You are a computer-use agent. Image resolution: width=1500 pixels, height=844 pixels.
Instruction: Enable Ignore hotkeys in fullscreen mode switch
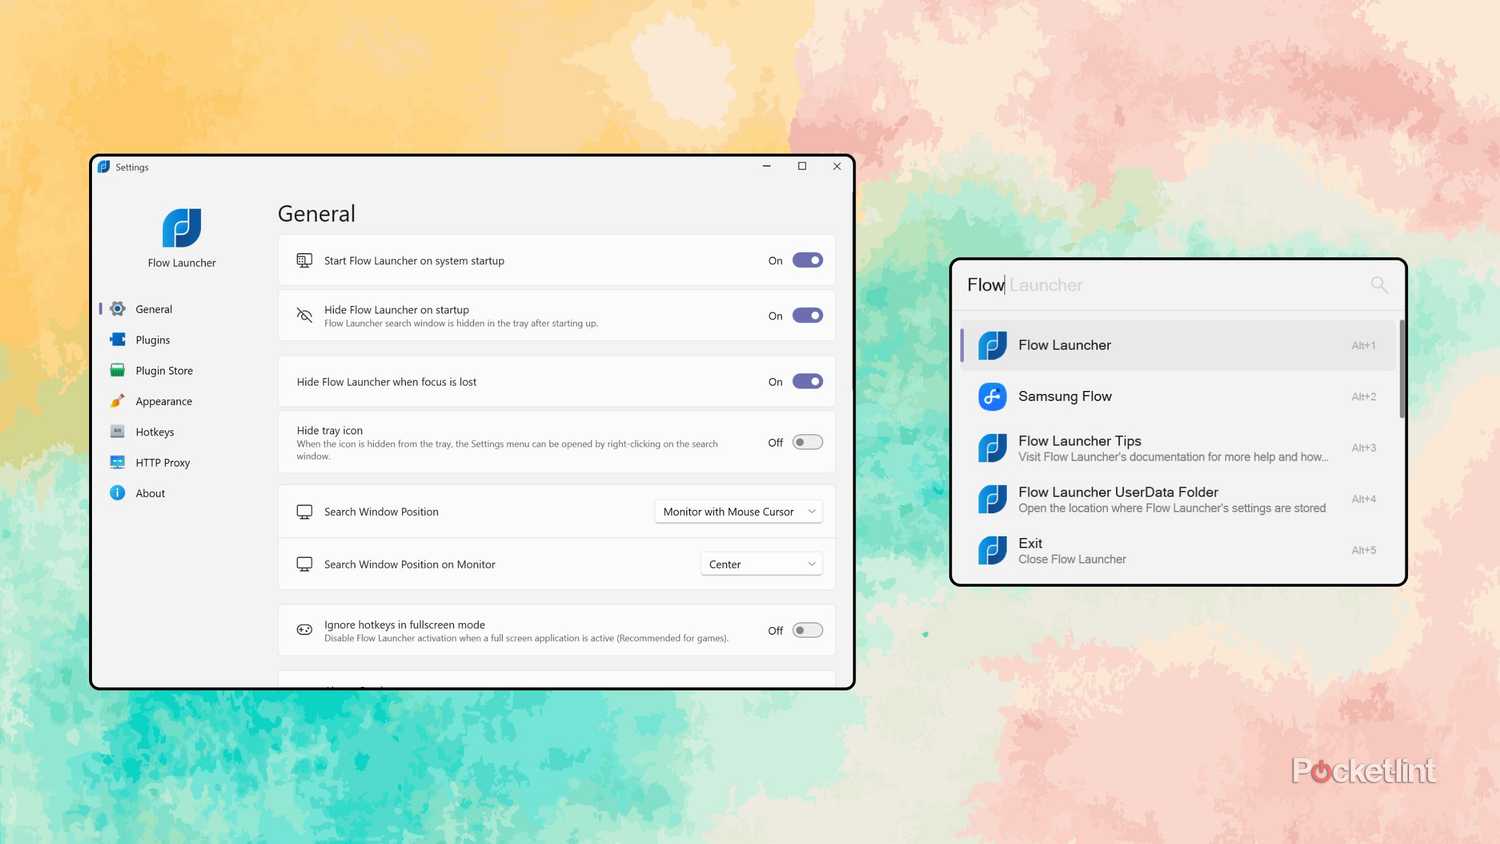807,630
